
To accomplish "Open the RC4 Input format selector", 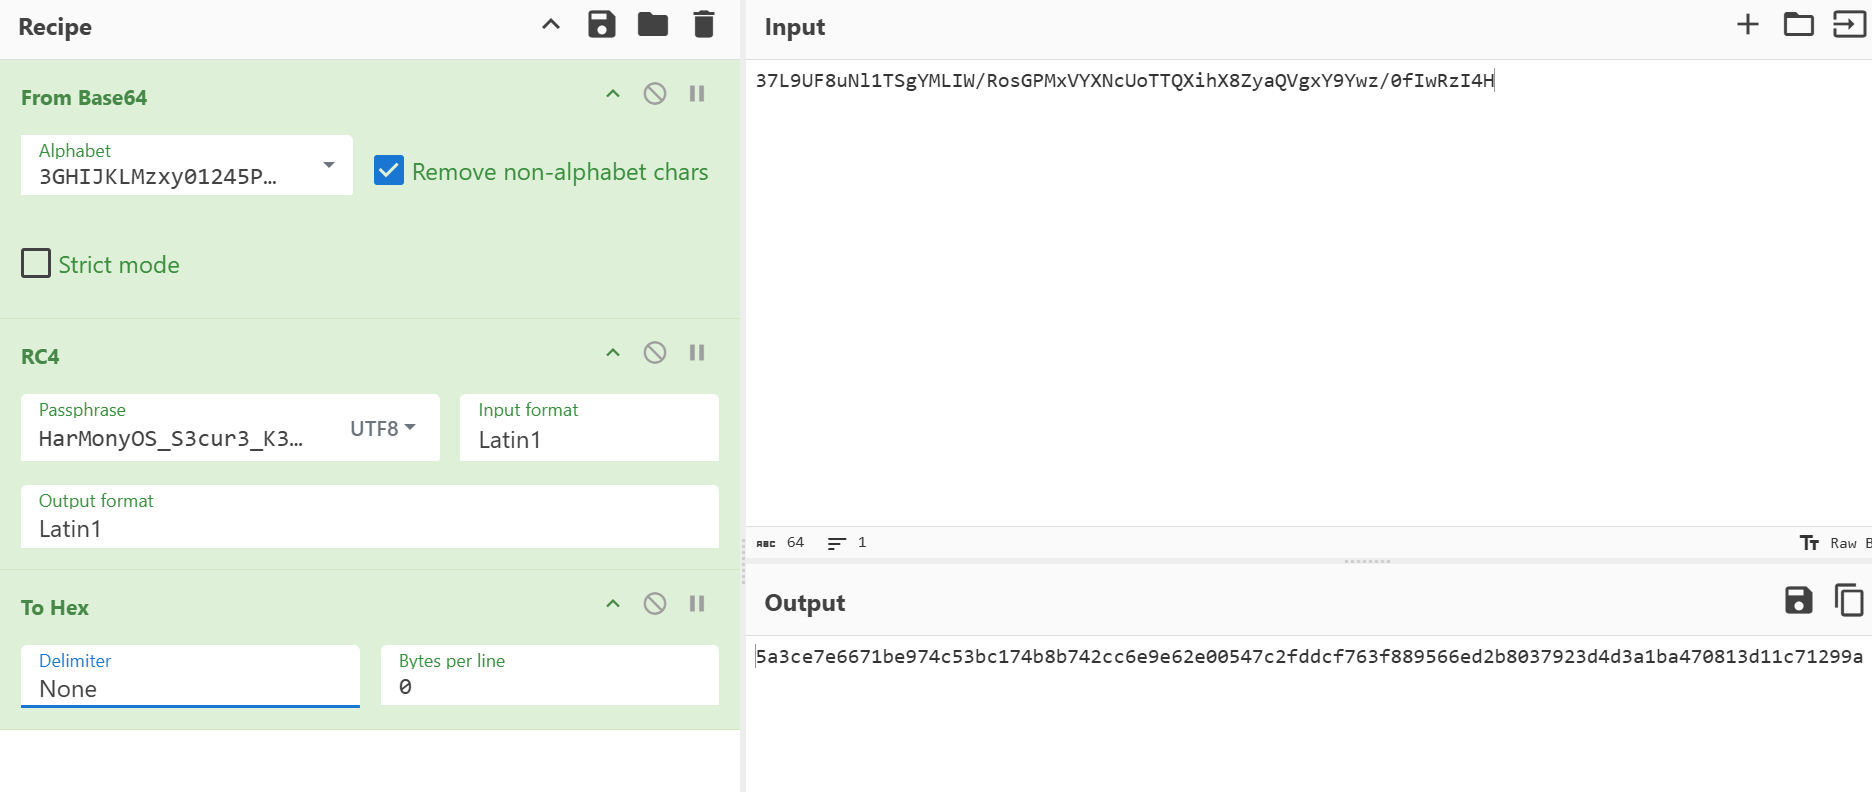I will click(589, 428).
